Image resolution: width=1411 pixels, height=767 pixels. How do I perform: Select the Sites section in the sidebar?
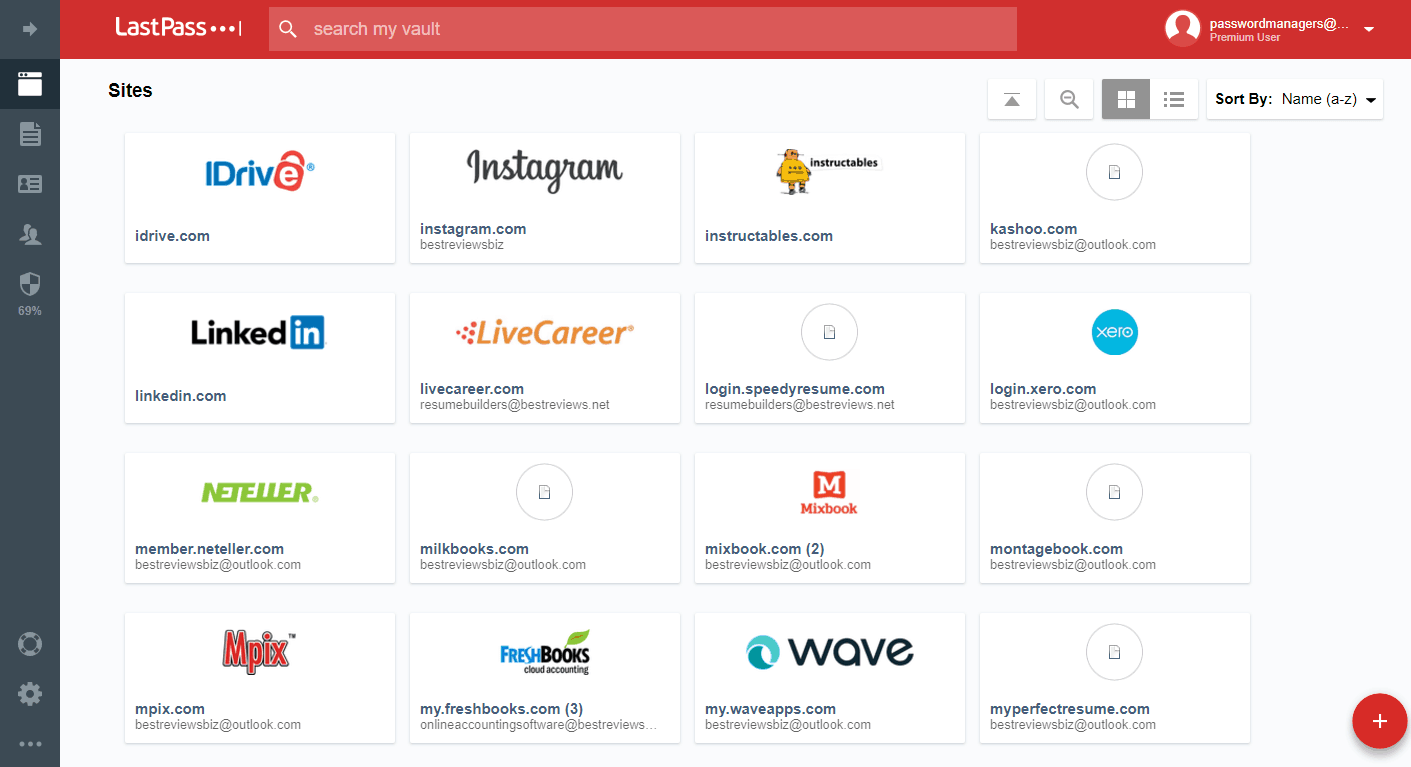30,84
